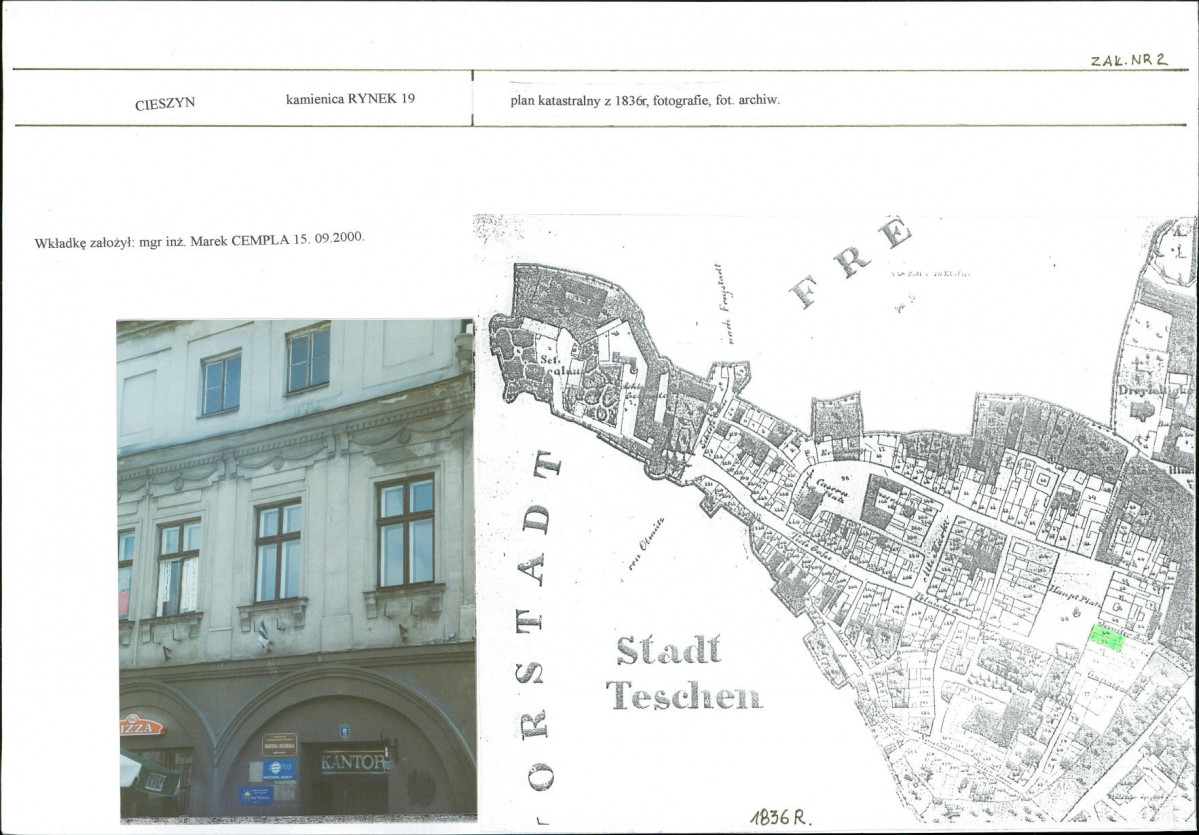
Task: Click the top-left upper-floor window in photo
Action: click(221, 382)
